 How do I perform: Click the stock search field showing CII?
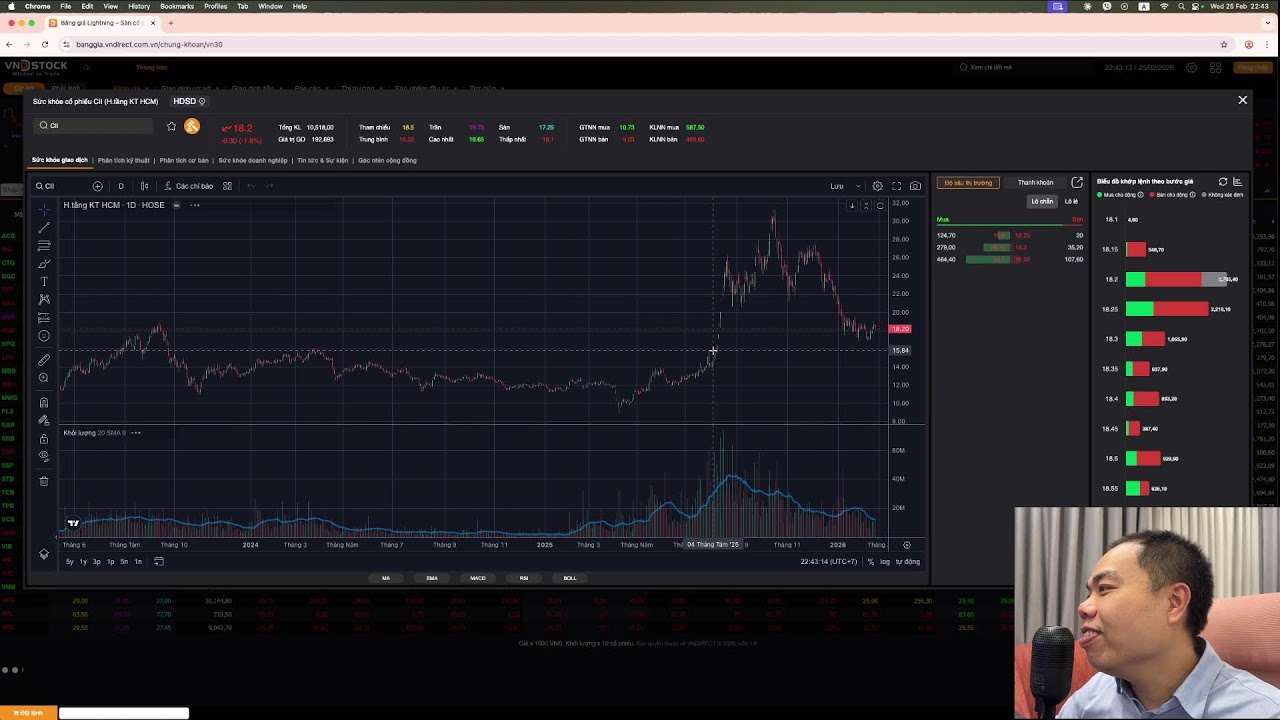tap(93, 126)
